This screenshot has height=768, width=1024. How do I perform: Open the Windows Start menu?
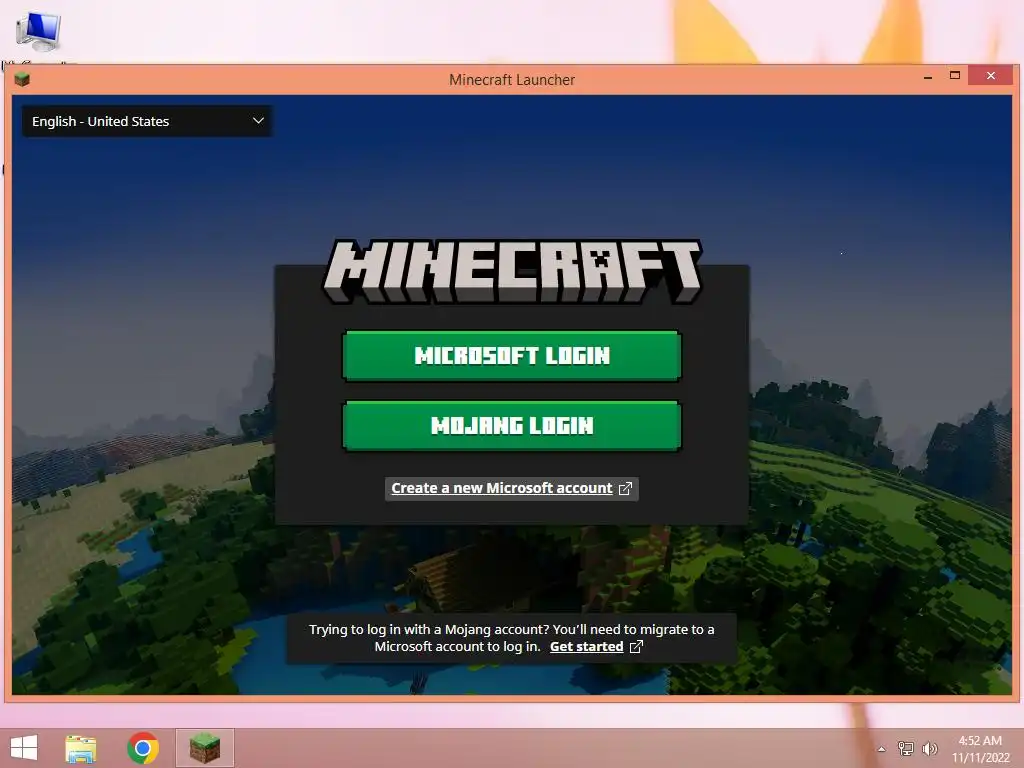point(24,748)
